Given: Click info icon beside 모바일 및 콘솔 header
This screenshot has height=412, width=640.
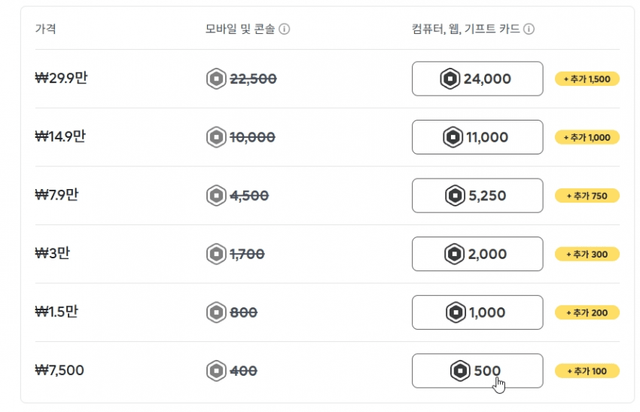Looking at the screenshot, I should coord(285,29).
